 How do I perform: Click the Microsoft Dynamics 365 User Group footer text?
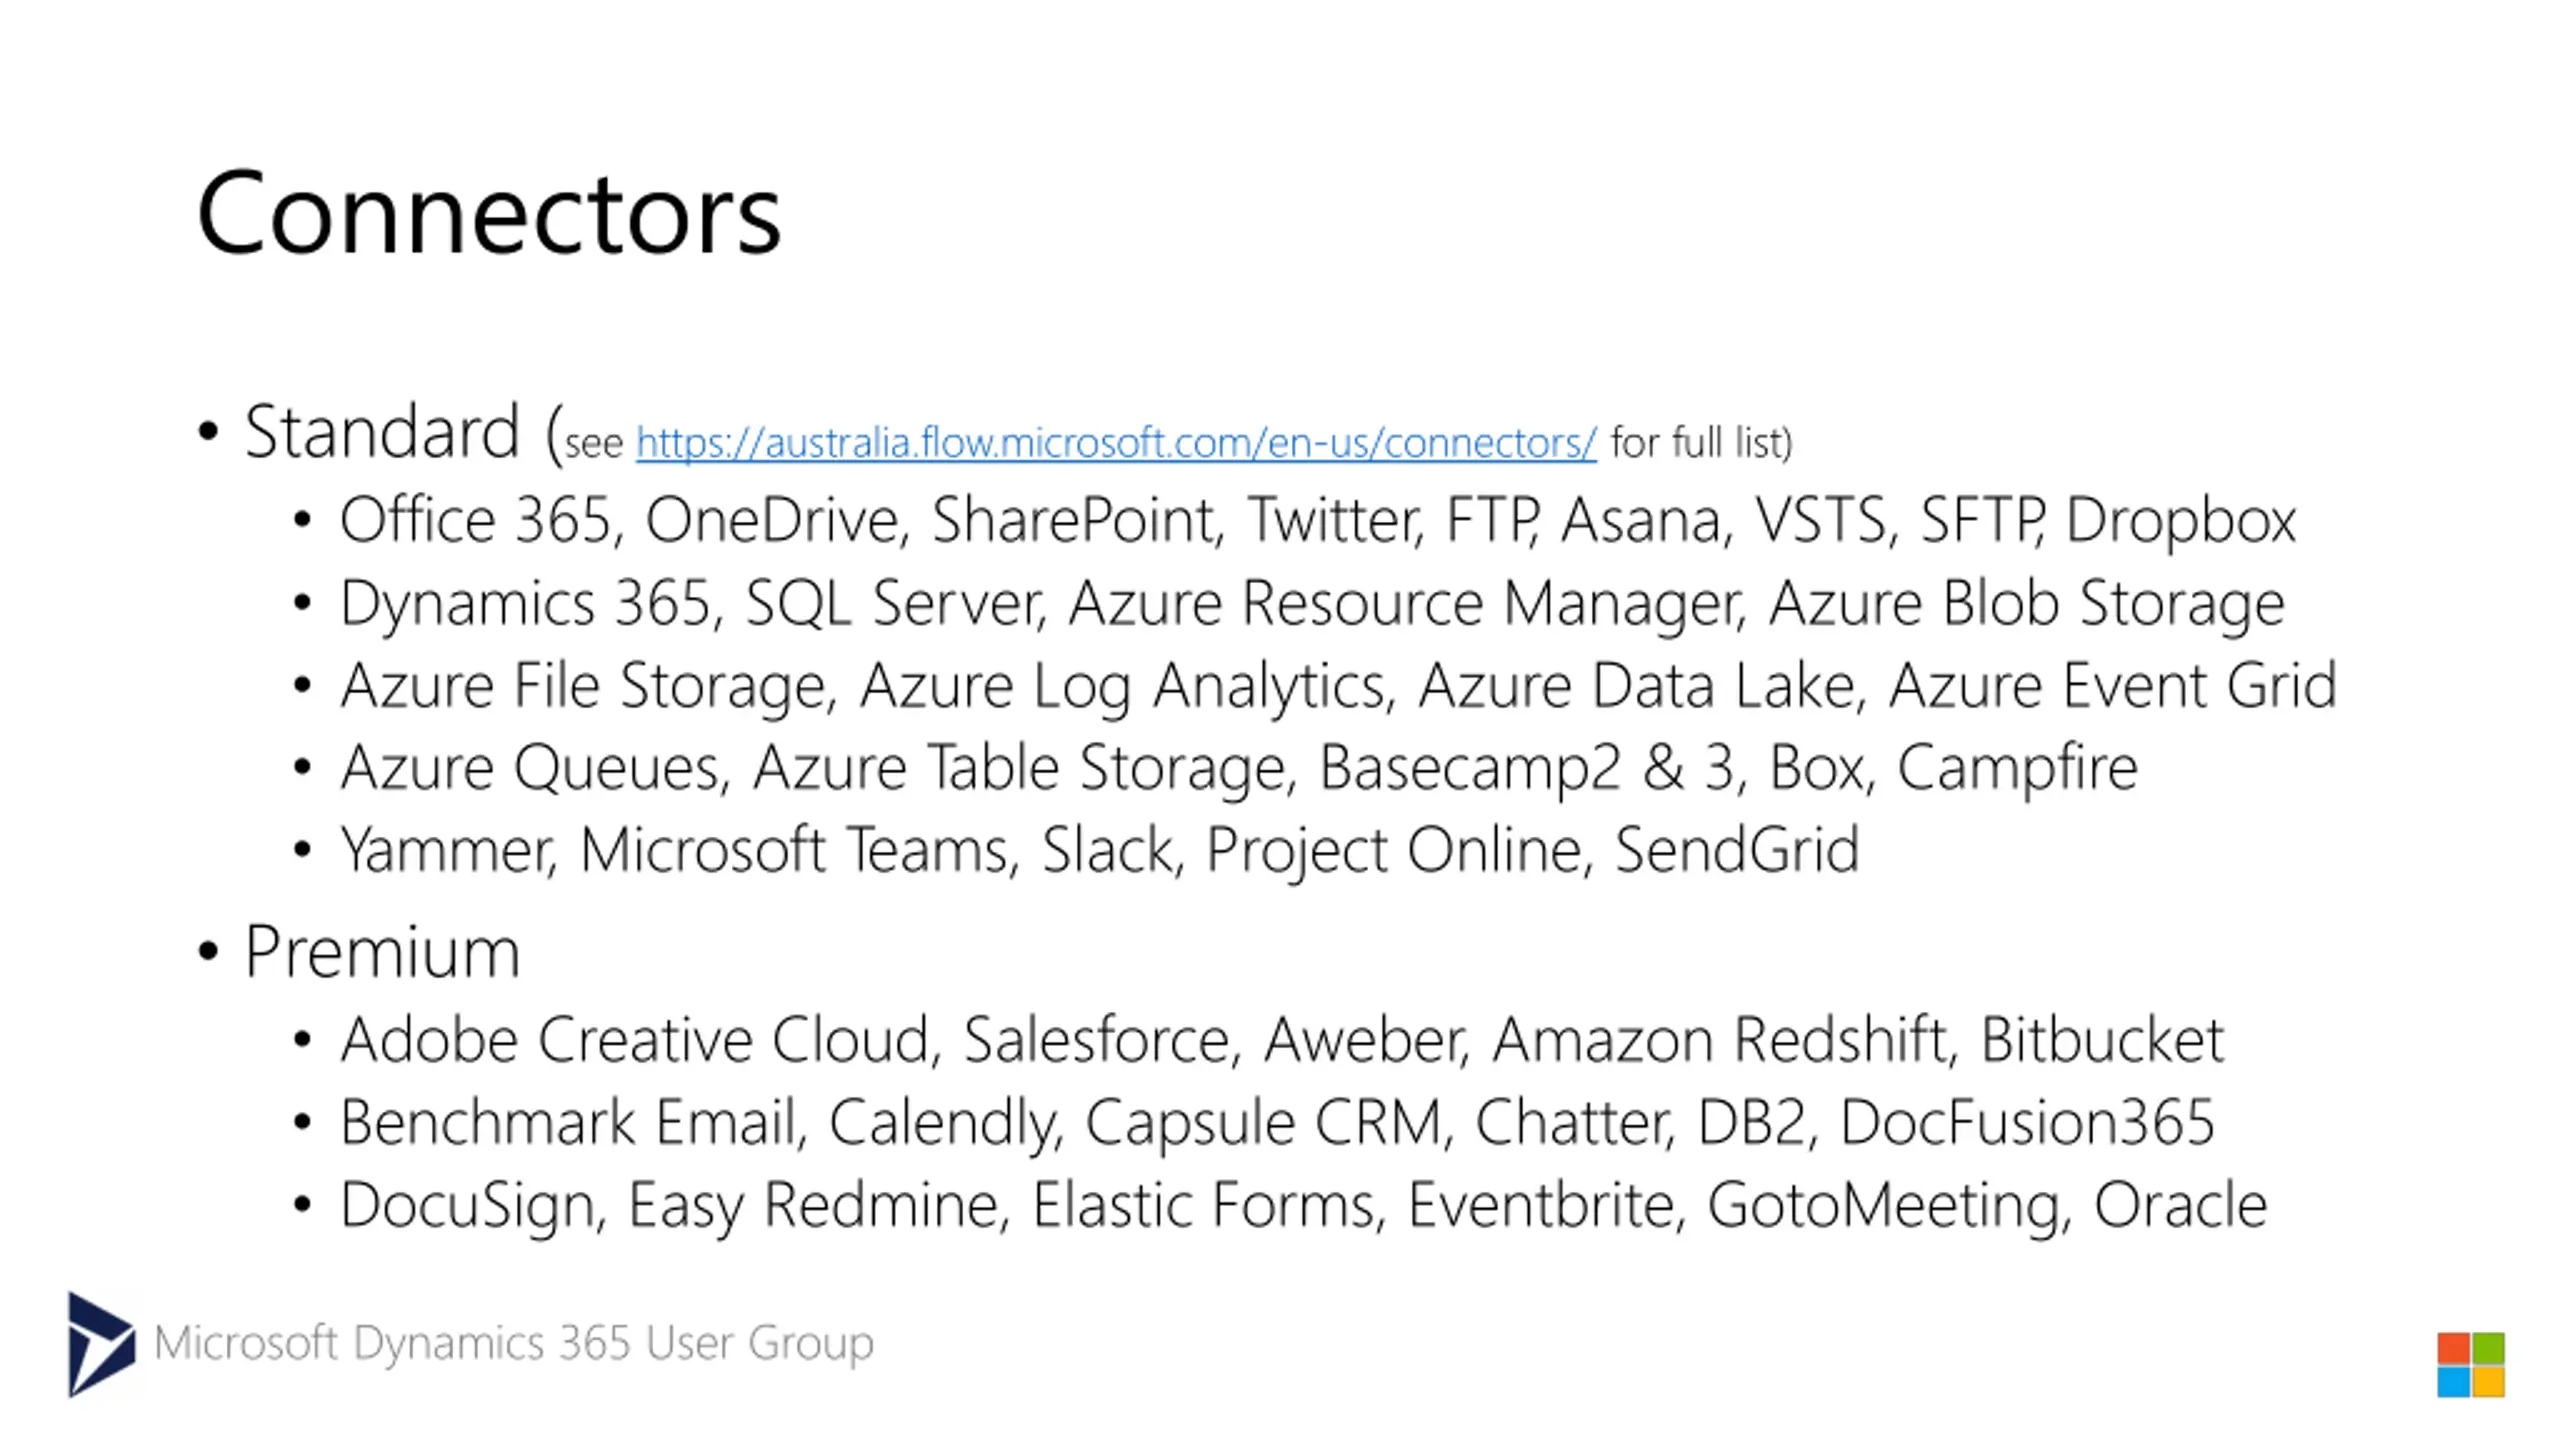[514, 1343]
